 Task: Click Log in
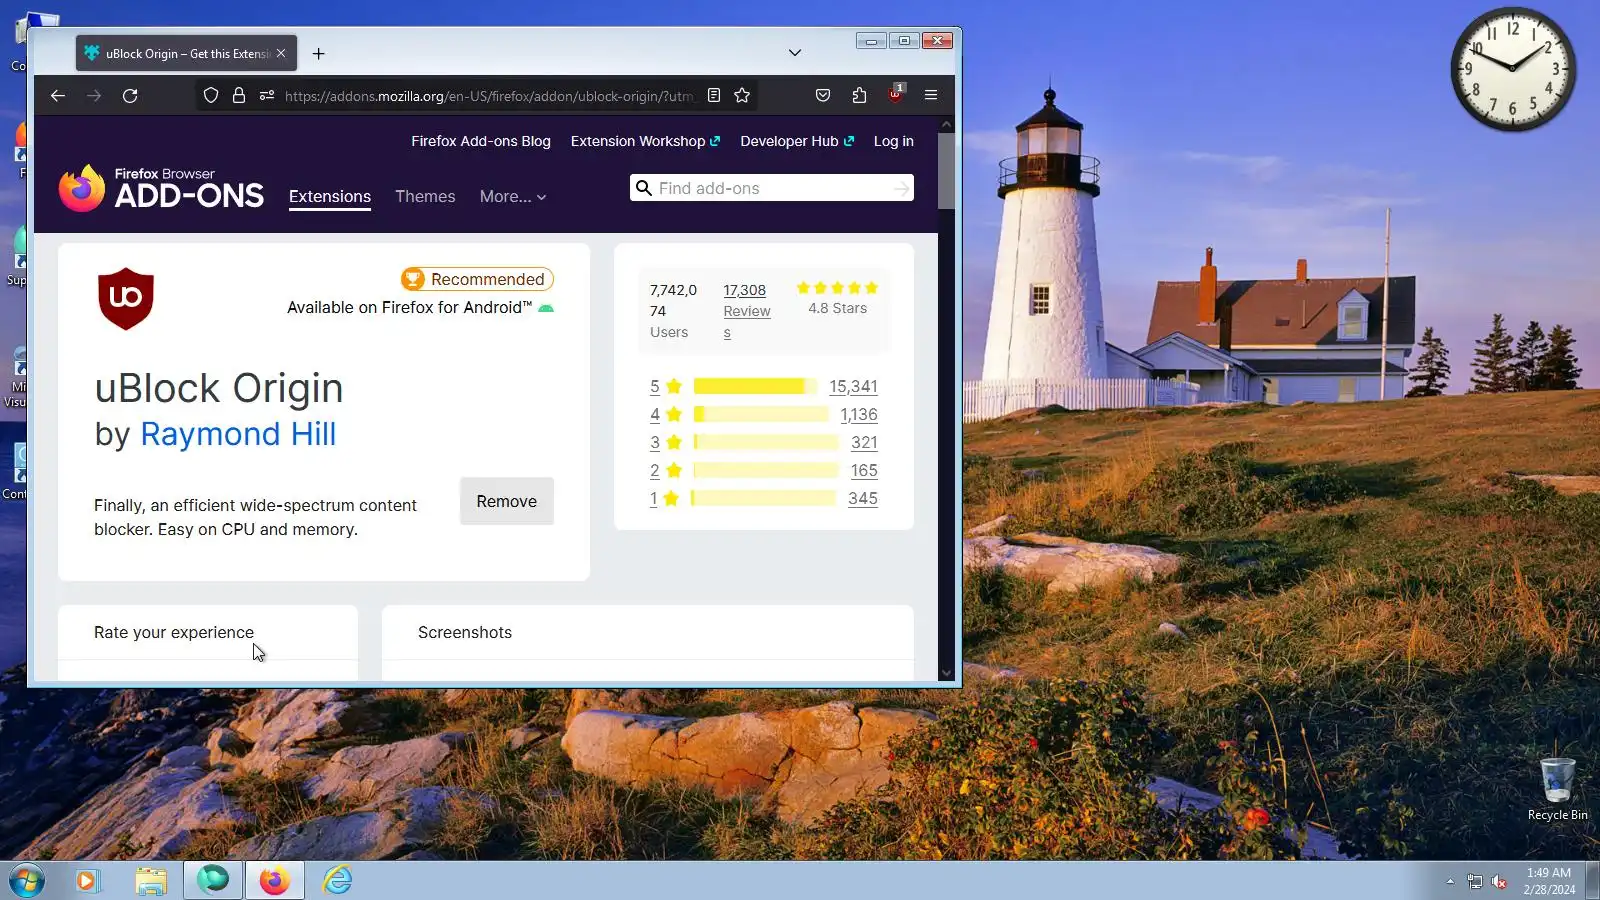click(x=894, y=141)
